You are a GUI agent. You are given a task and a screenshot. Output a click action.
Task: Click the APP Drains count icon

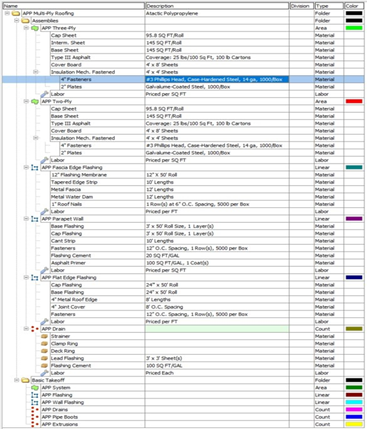coord(35,409)
